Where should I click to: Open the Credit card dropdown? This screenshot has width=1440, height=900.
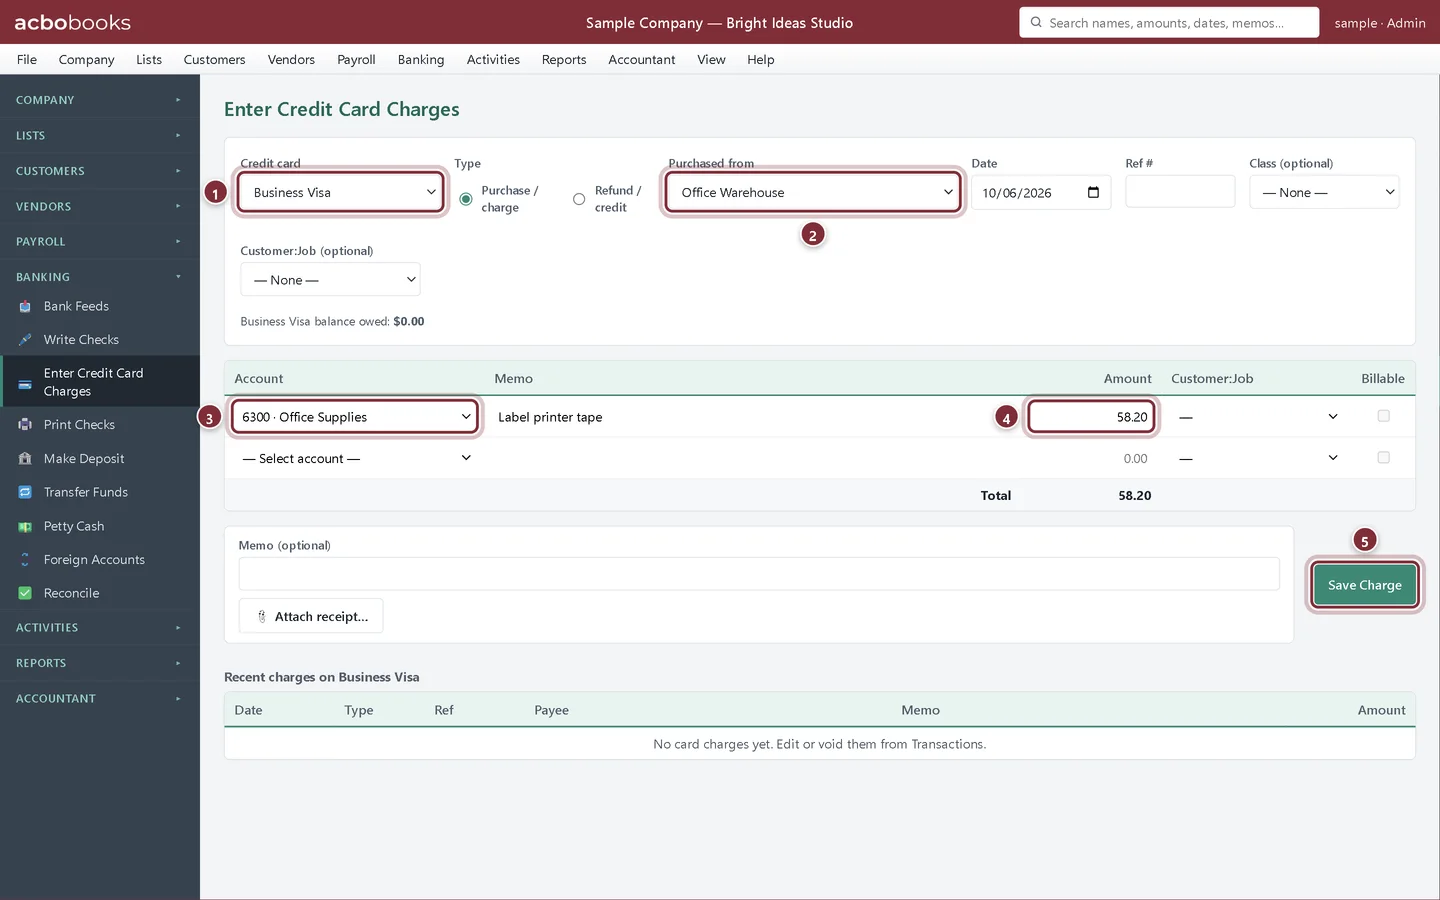[341, 192]
